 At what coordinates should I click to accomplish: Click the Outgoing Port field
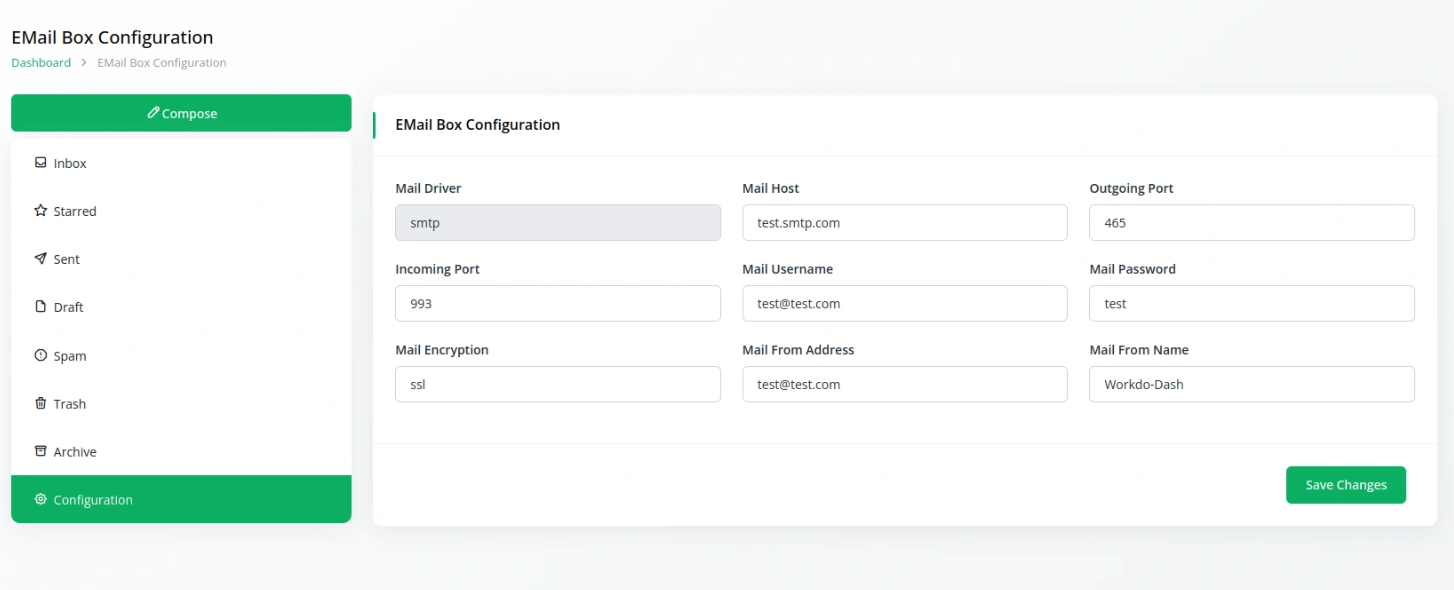1252,223
